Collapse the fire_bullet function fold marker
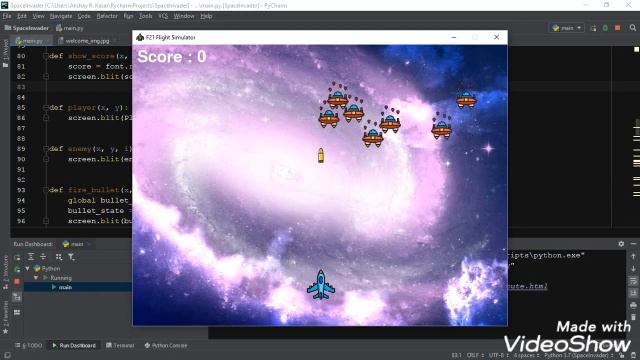The width and height of the screenshot is (640, 360). coord(46,190)
